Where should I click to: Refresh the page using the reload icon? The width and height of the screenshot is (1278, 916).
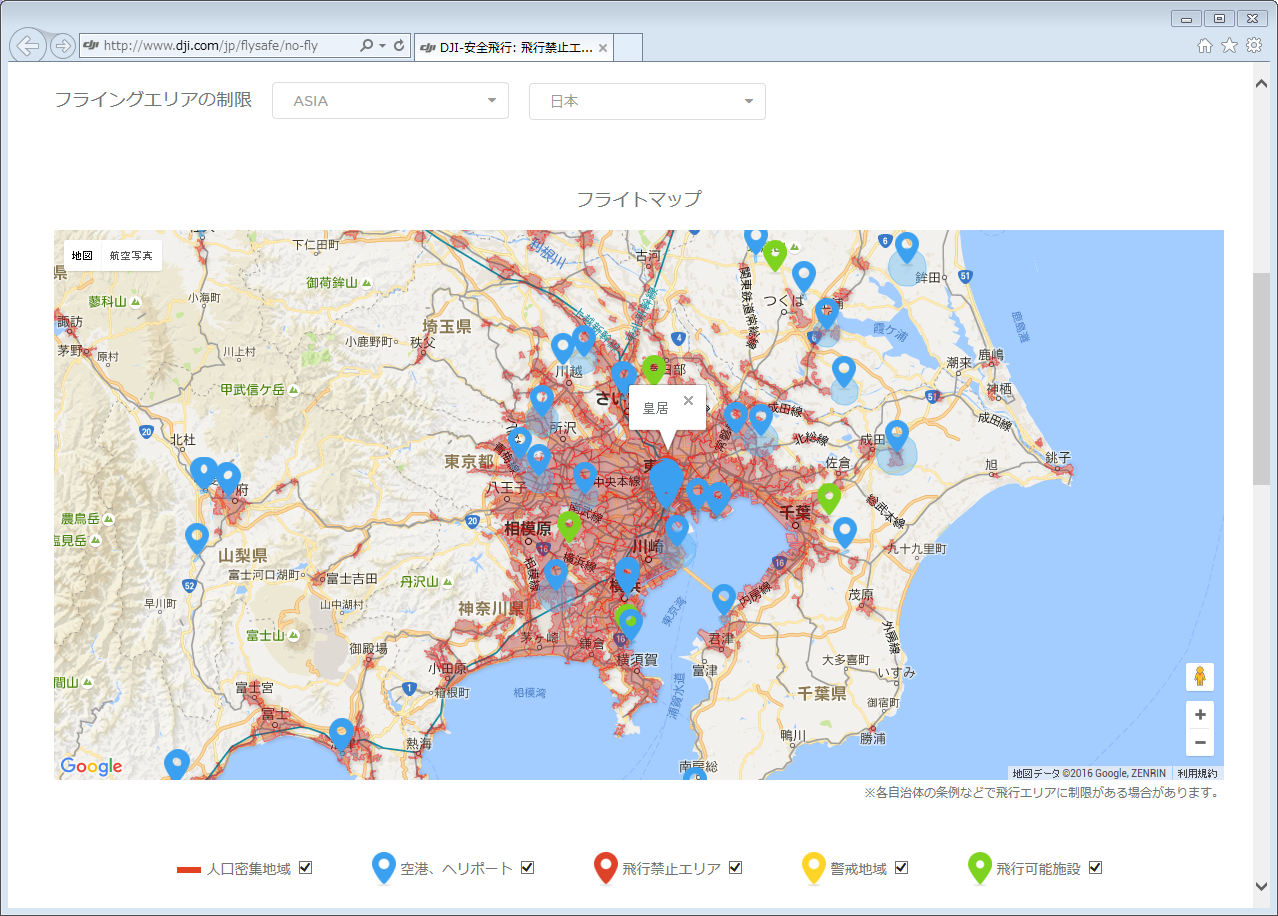(x=399, y=46)
